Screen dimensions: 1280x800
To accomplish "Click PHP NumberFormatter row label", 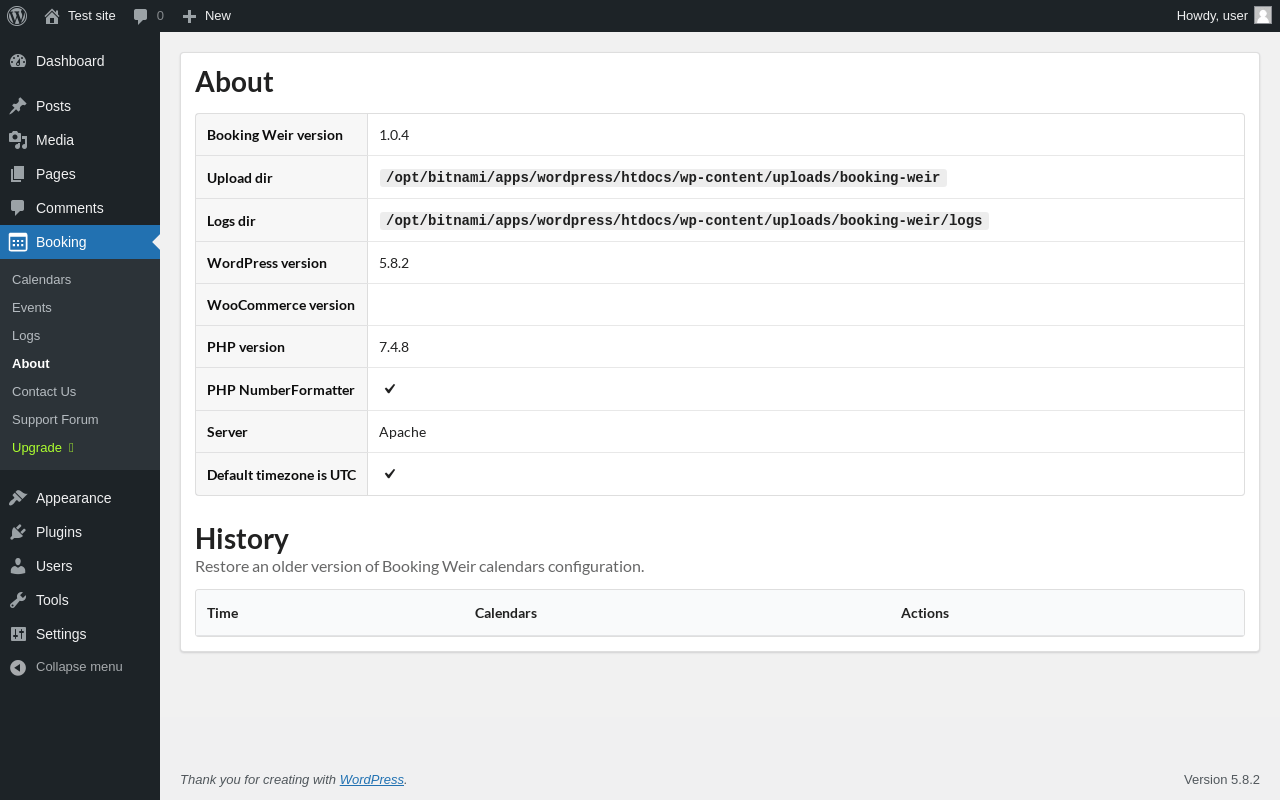I will 281,390.
